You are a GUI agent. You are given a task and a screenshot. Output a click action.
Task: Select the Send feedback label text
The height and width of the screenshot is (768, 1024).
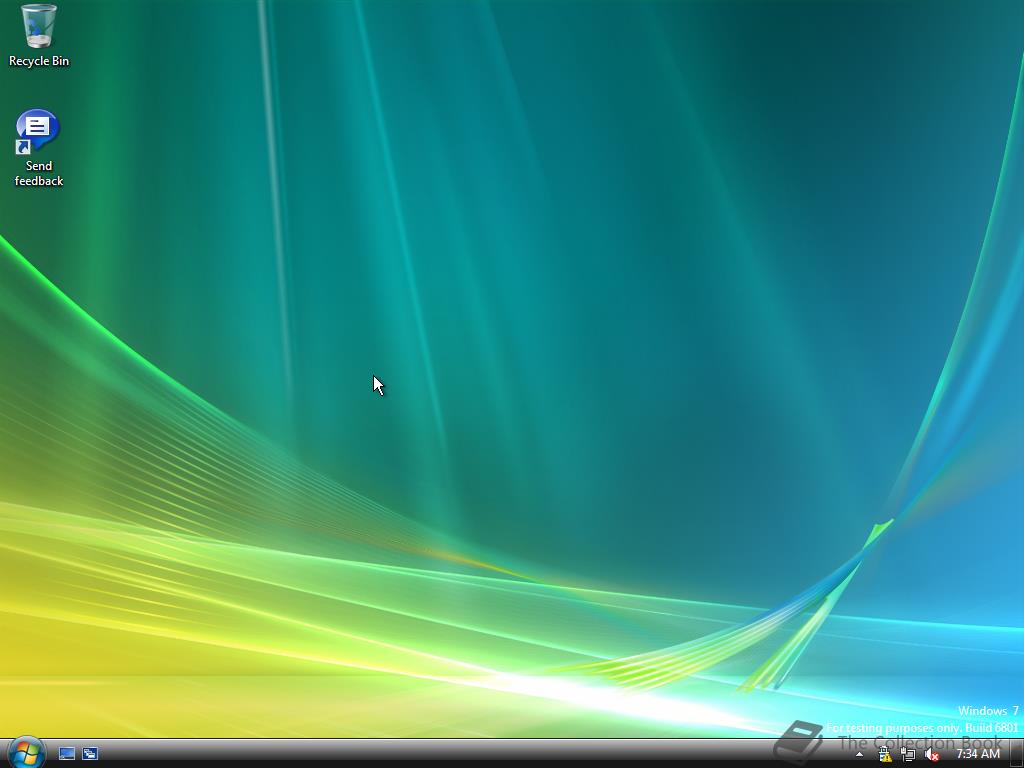(39, 173)
